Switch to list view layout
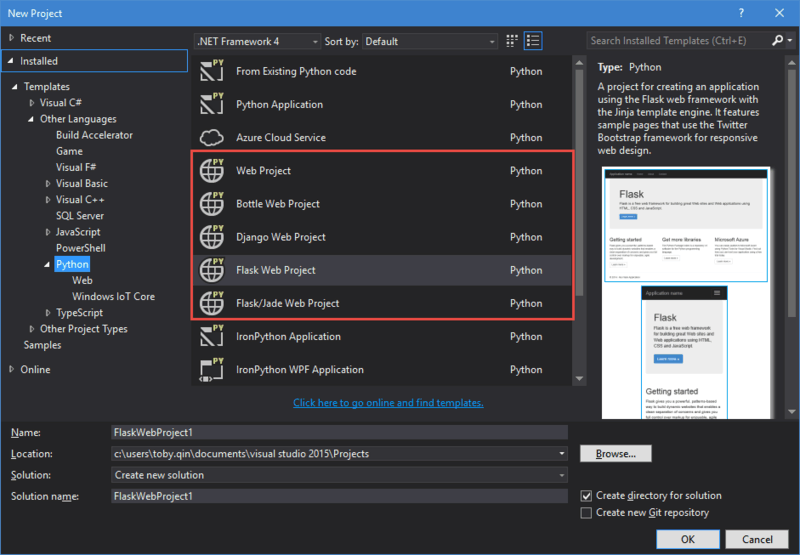Image resolution: width=800 pixels, height=555 pixels. coord(533,41)
